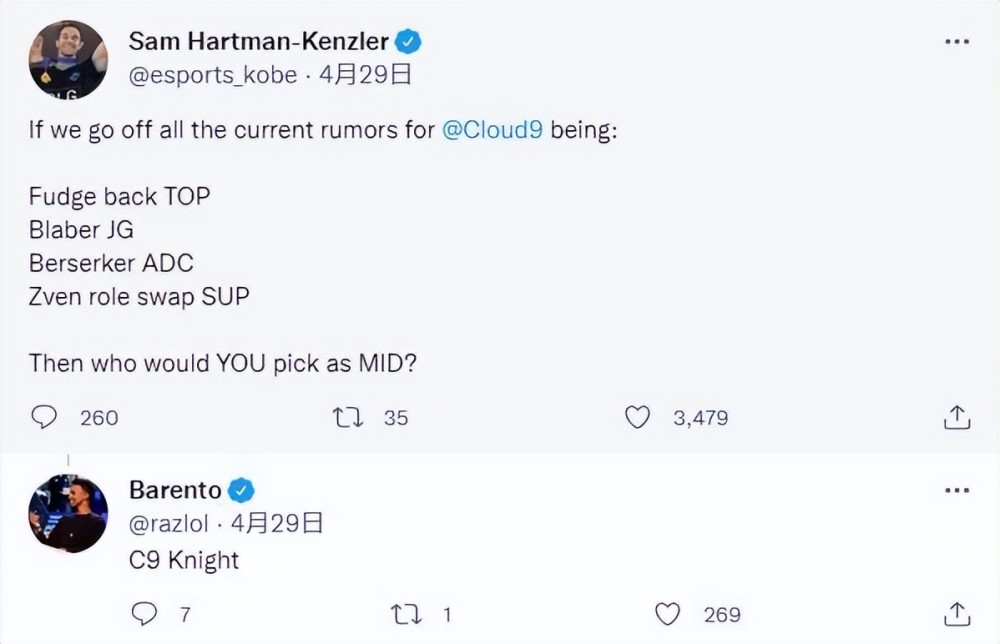The image size is (1000, 644).
Task: Visit the @esports_kobe handle
Action: pyautogui.click(x=213, y=75)
